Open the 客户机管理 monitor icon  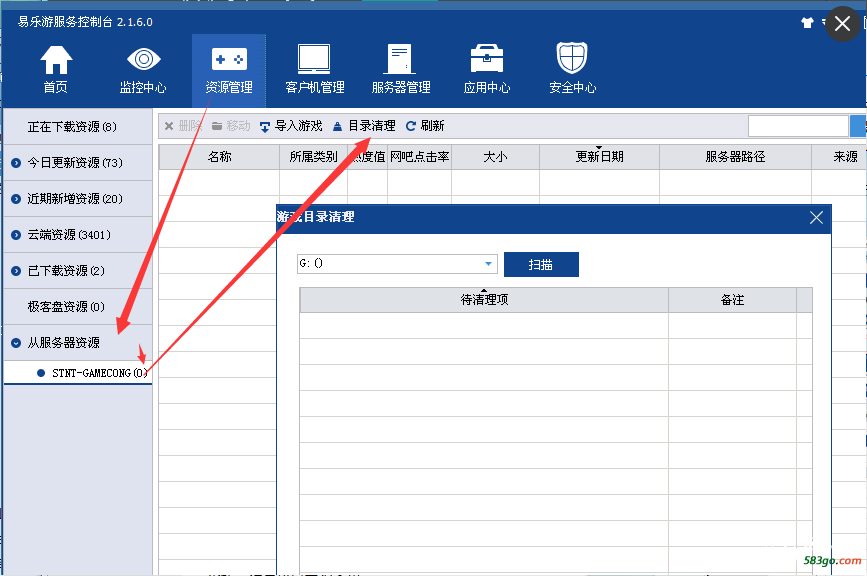click(x=314, y=59)
